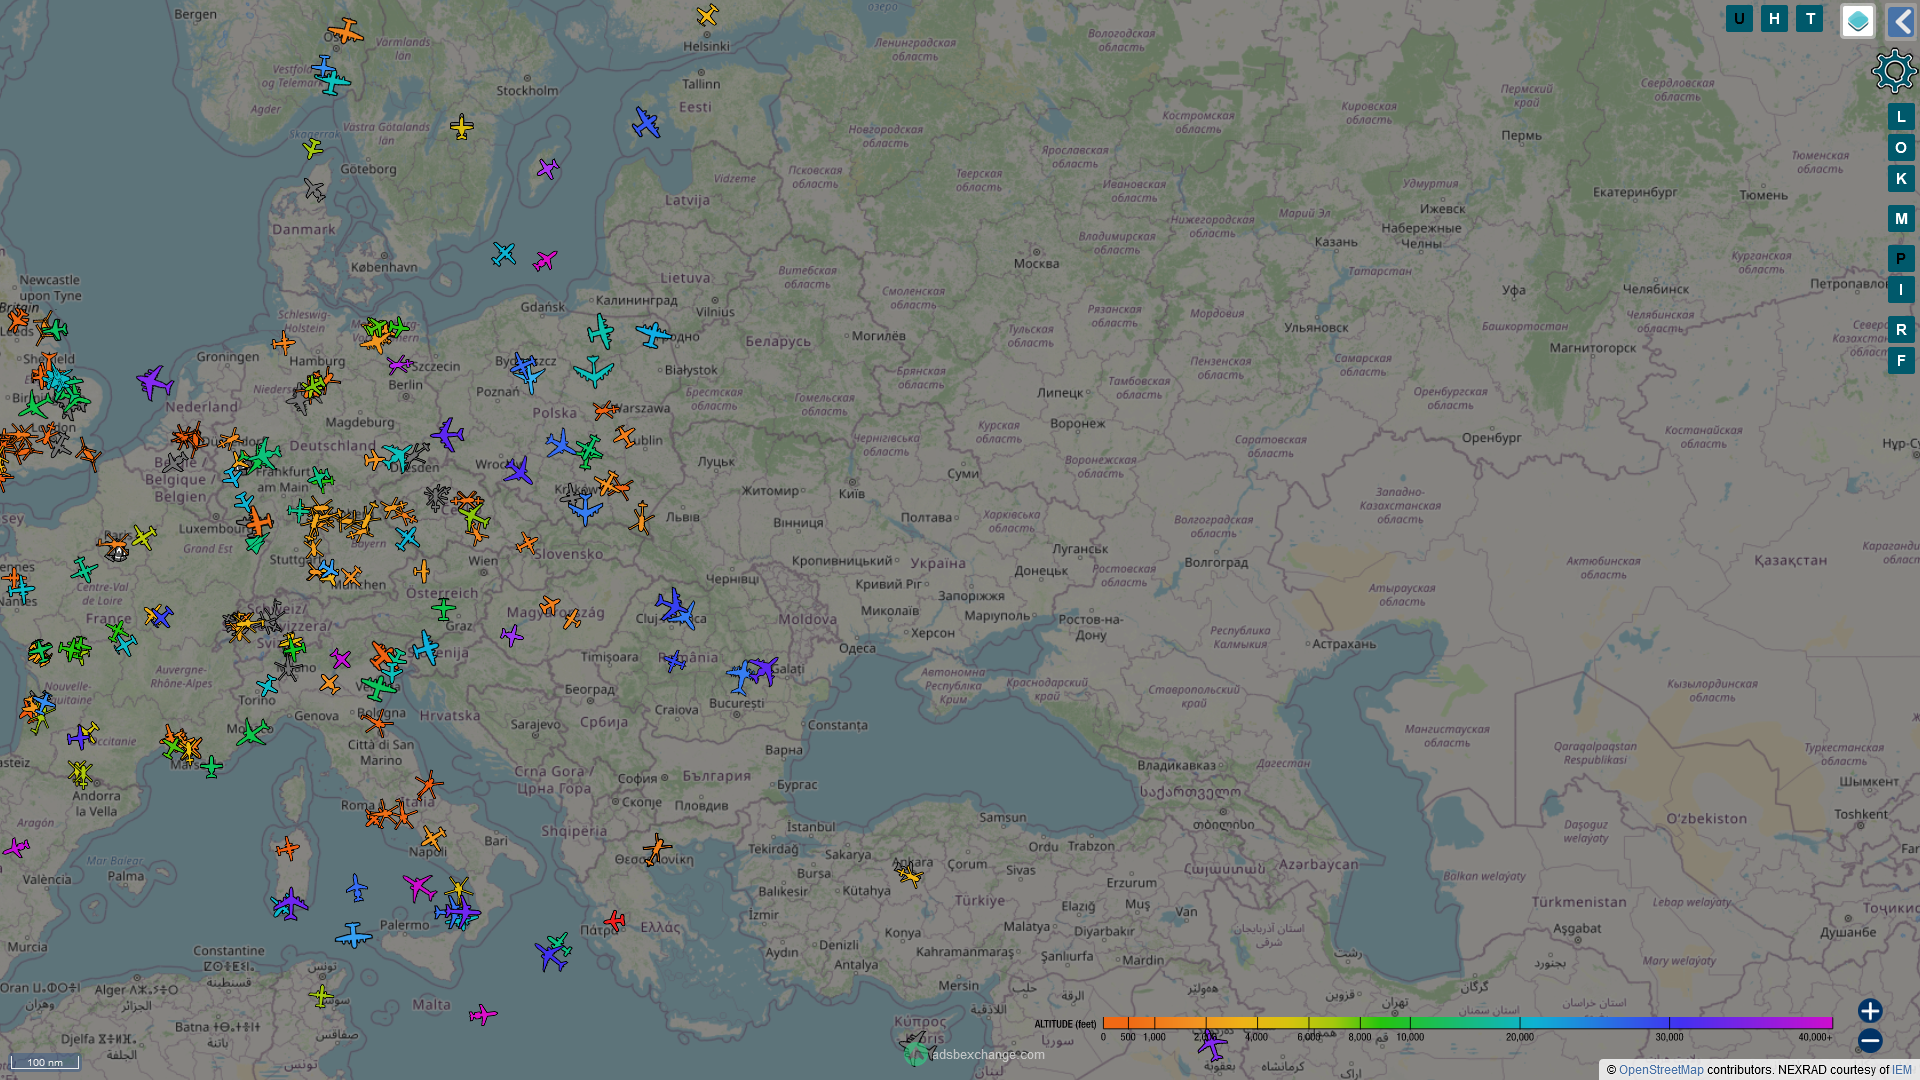Toggle the H button at top

[1774, 19]
